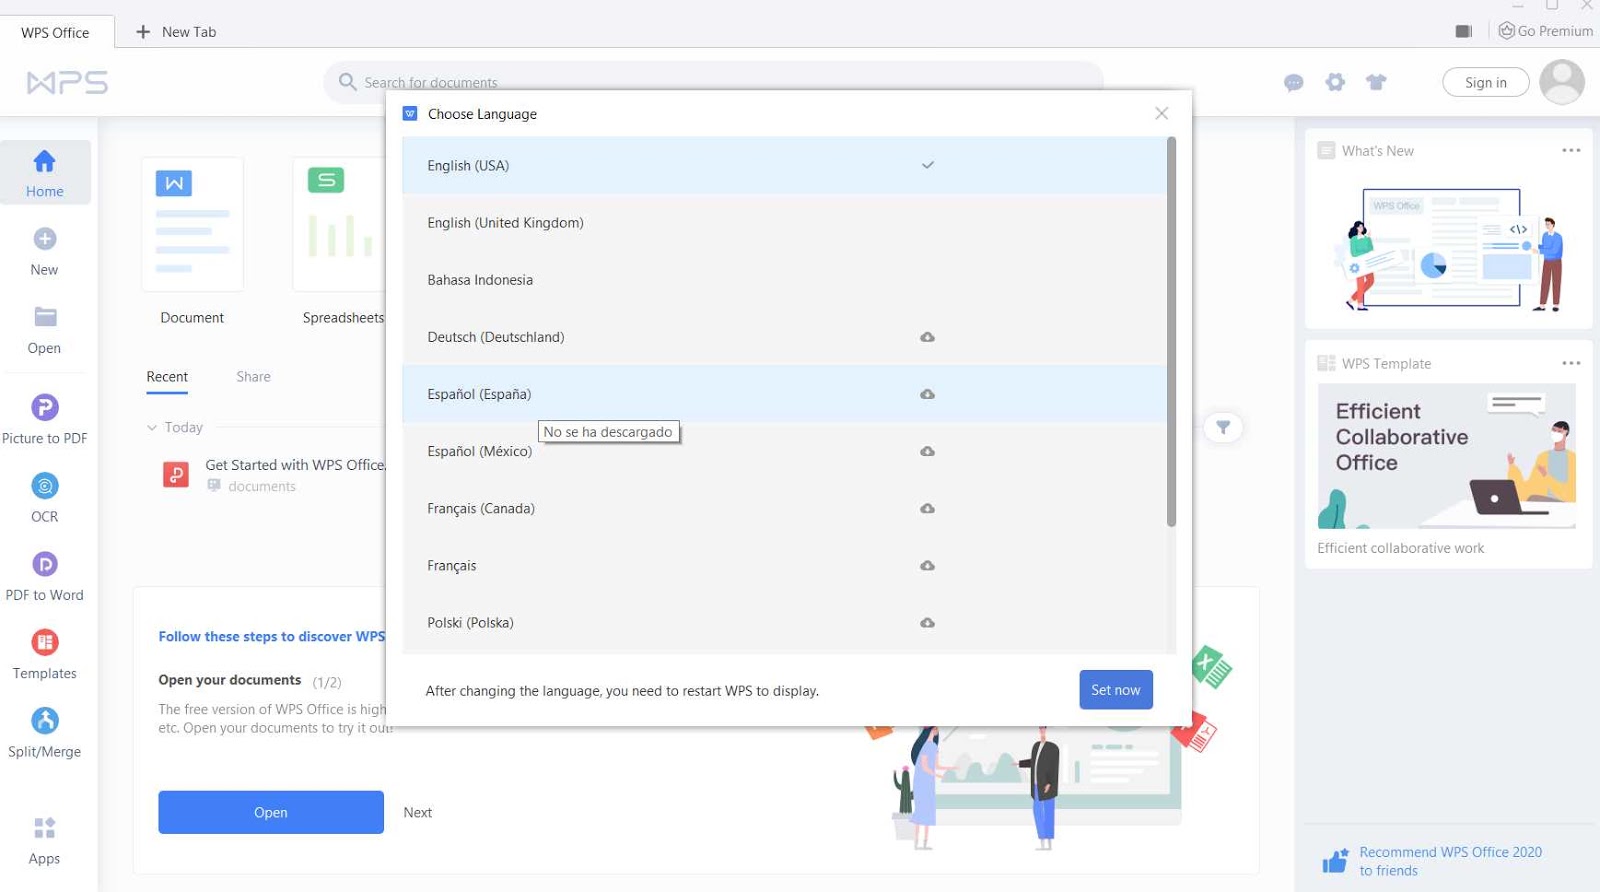Open the Home sidebar item
The height and width of the screenshot is (892, 1600).
[45, 173]
